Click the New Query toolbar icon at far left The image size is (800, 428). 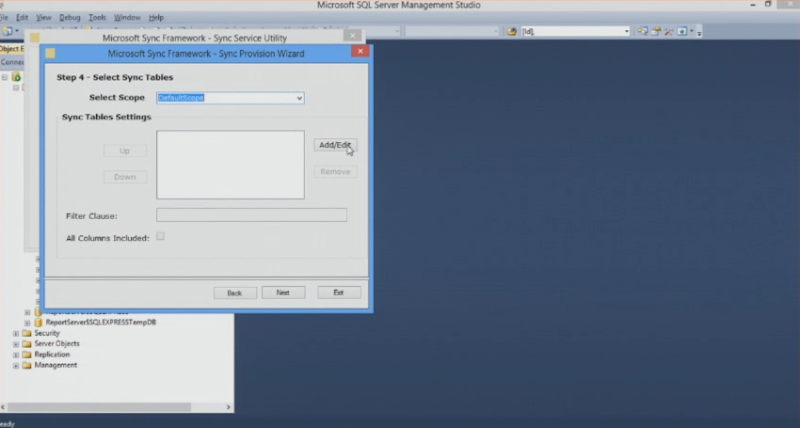coord(7,31)
